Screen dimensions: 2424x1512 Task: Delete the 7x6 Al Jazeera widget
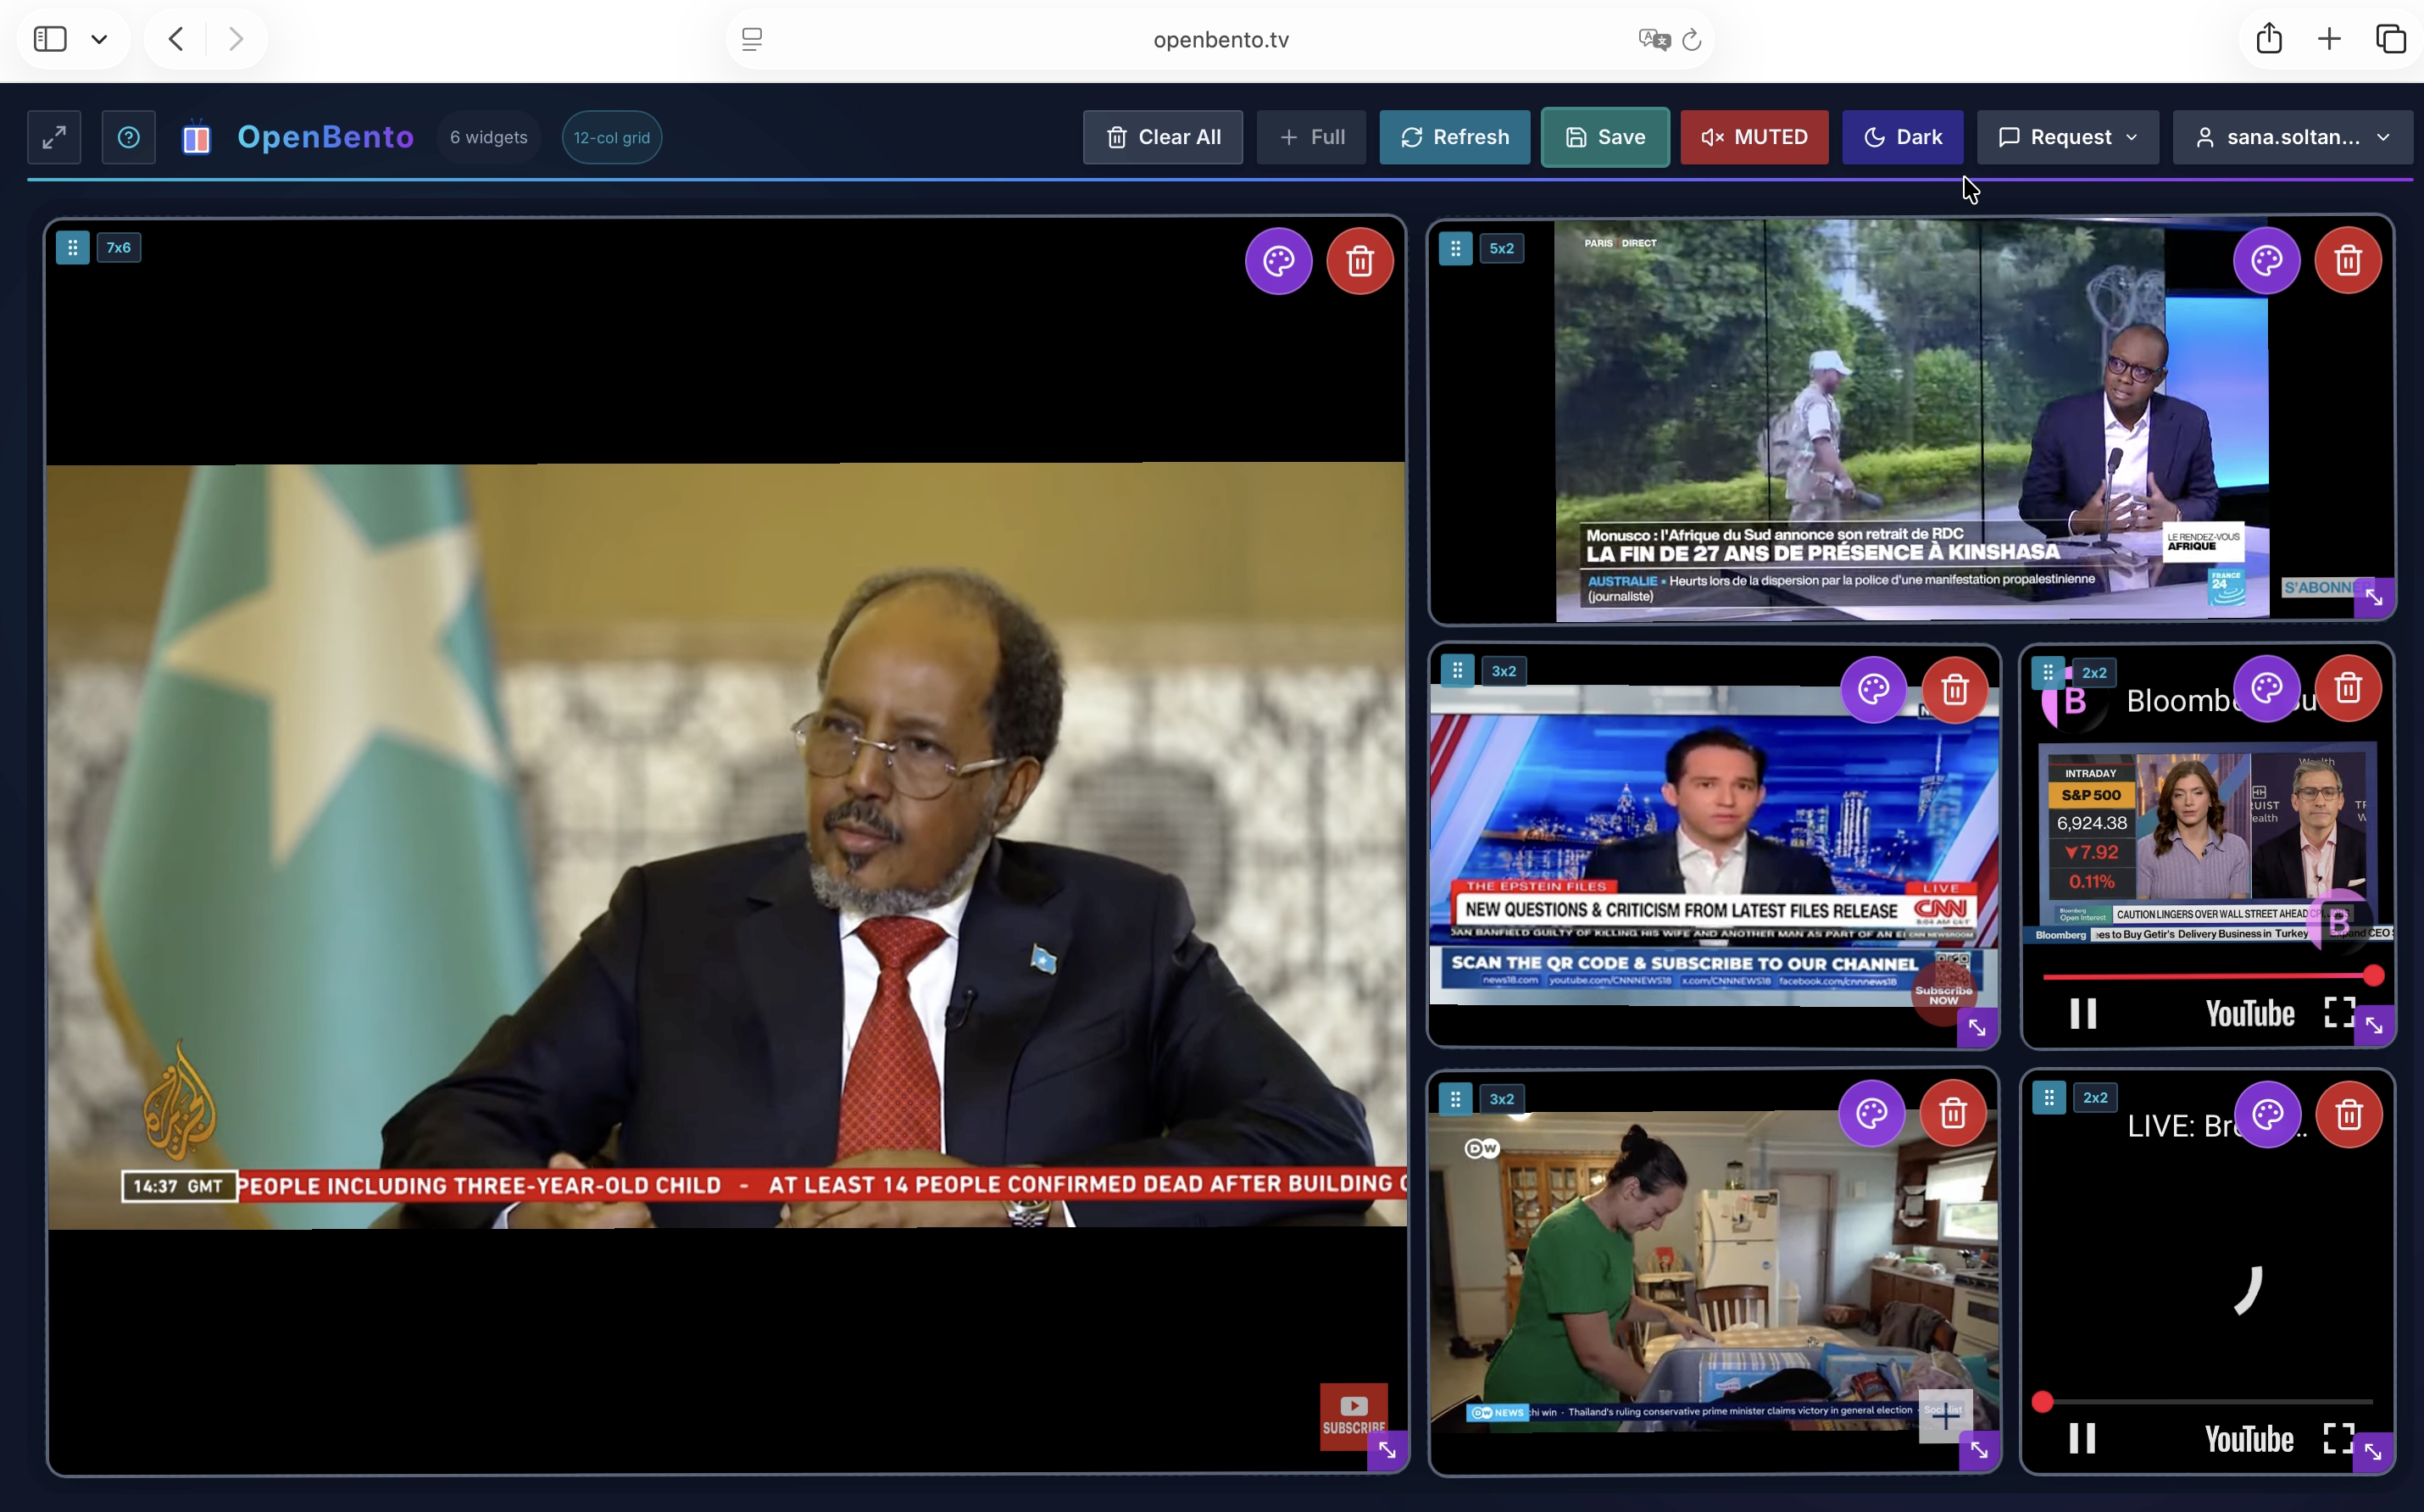click(1359, 262)
